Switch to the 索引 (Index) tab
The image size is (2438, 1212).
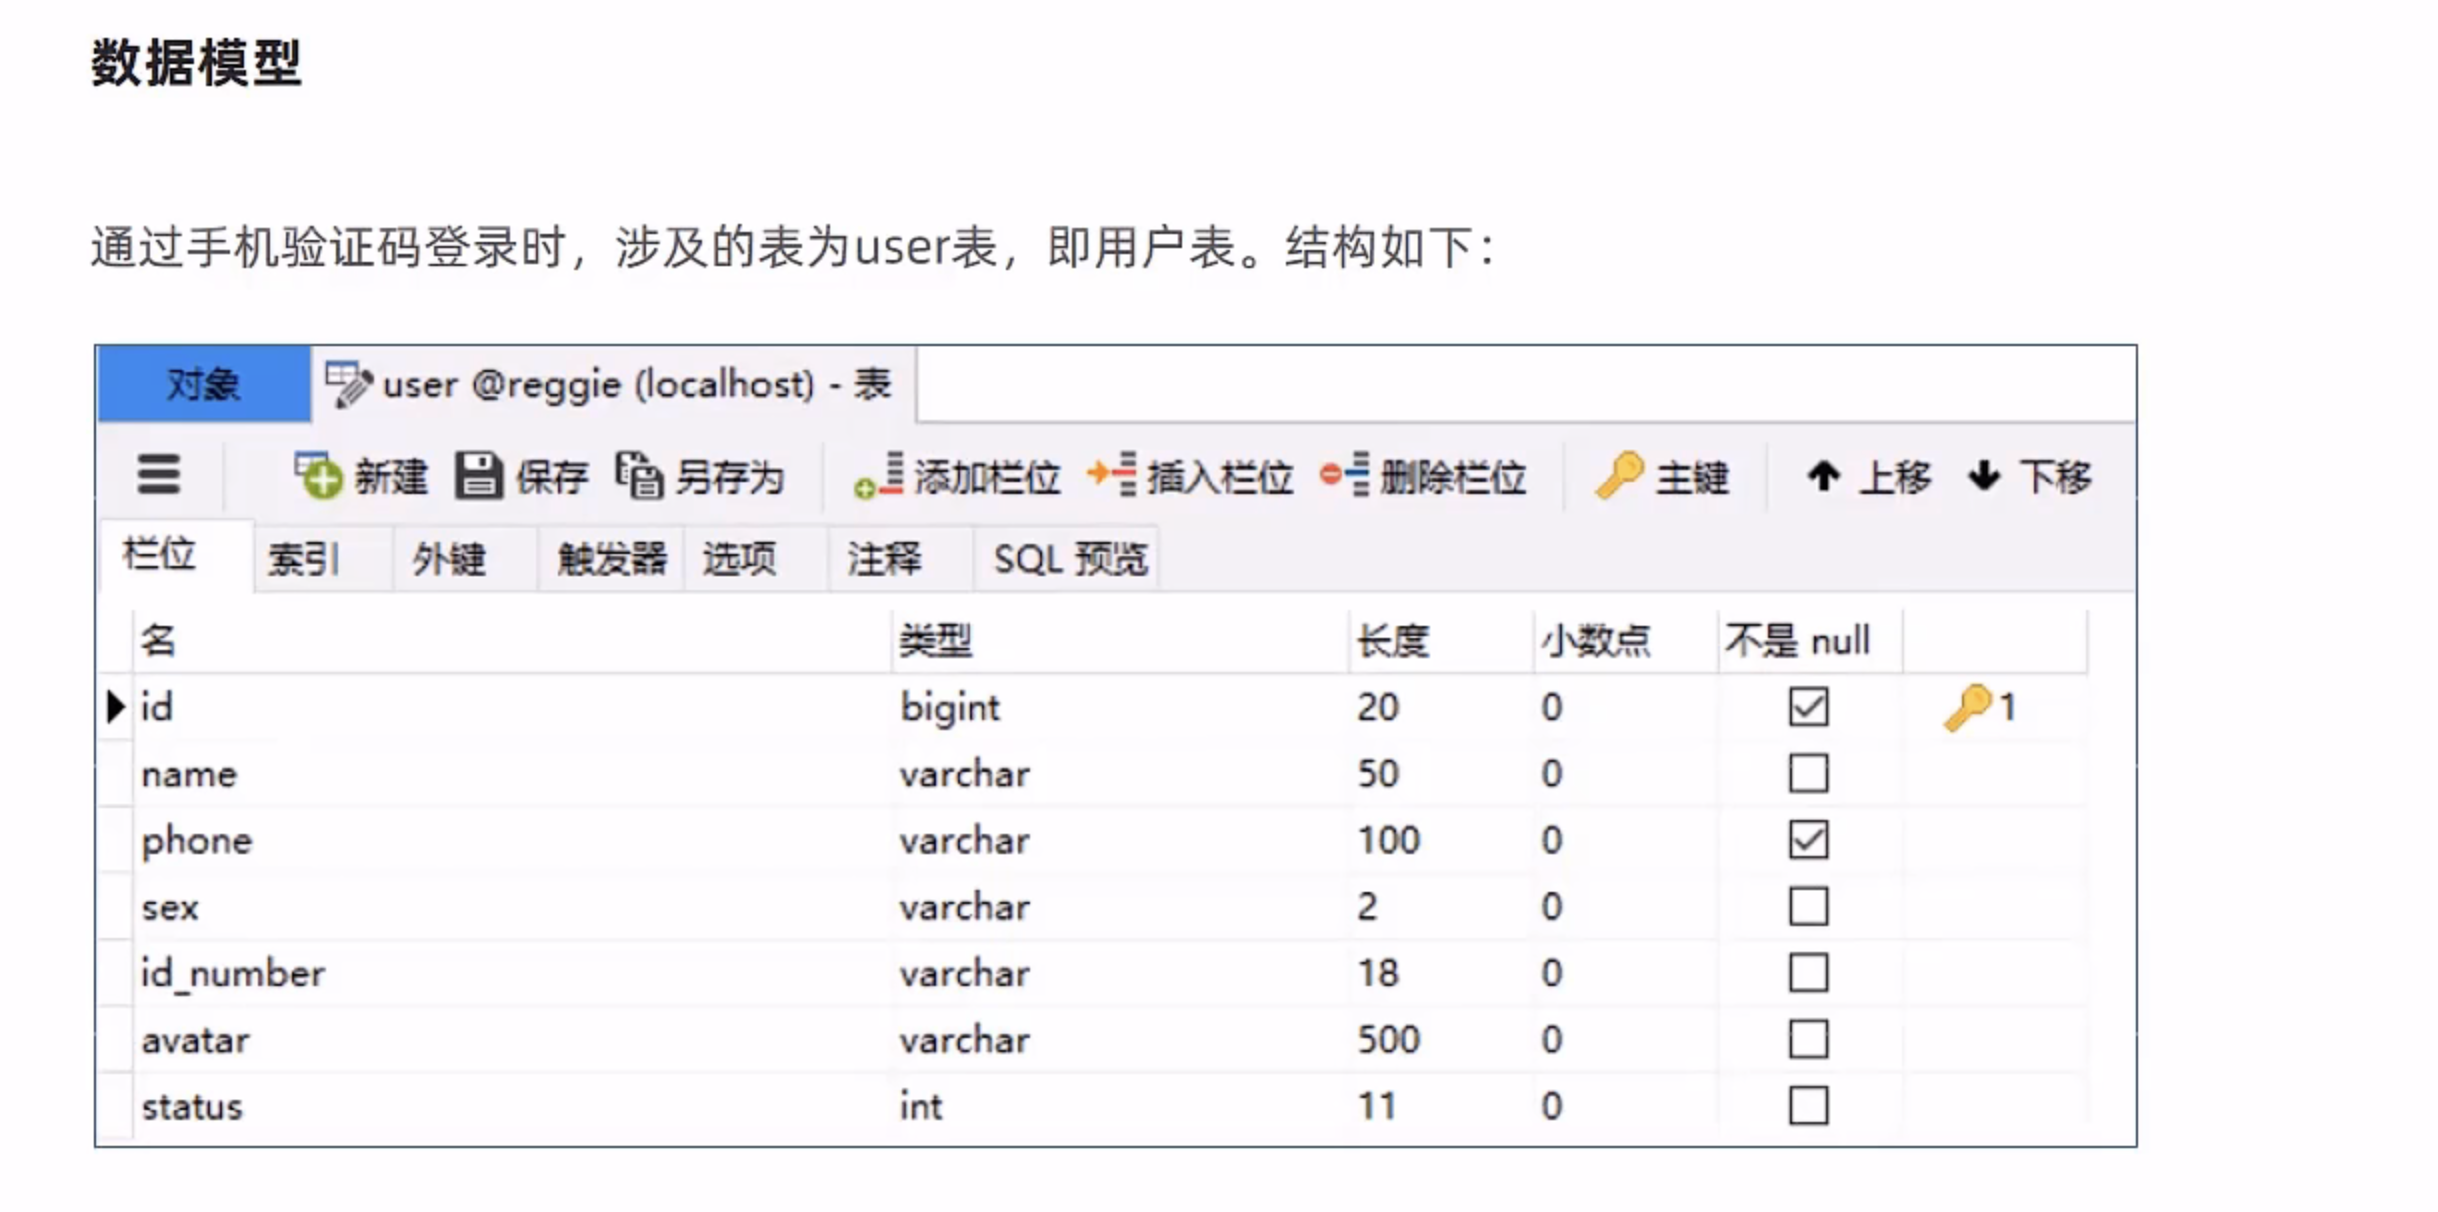304,559
